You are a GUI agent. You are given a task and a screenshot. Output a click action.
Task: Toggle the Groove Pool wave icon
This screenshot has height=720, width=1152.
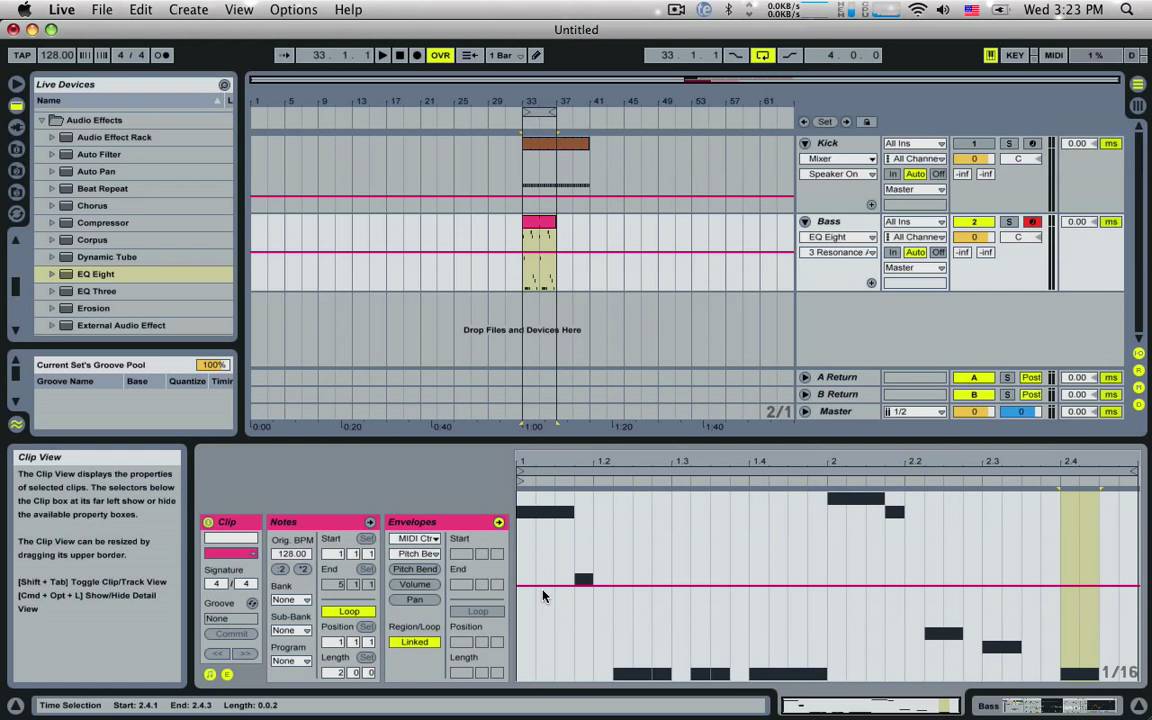(x=16, y=424)
